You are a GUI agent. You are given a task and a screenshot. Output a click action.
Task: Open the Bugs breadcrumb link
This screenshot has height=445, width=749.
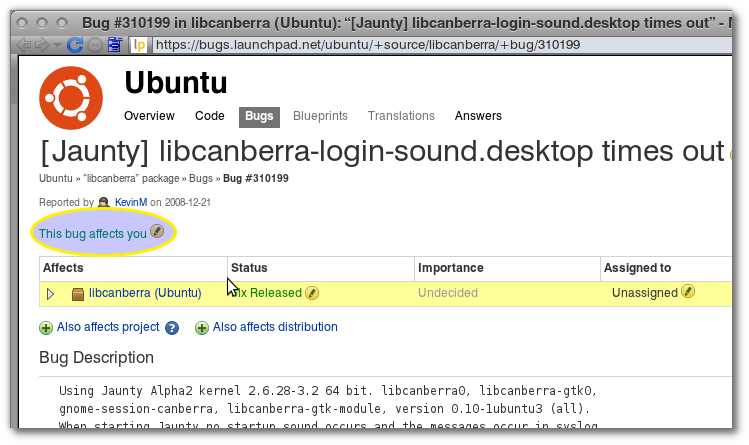pos(201,179)
